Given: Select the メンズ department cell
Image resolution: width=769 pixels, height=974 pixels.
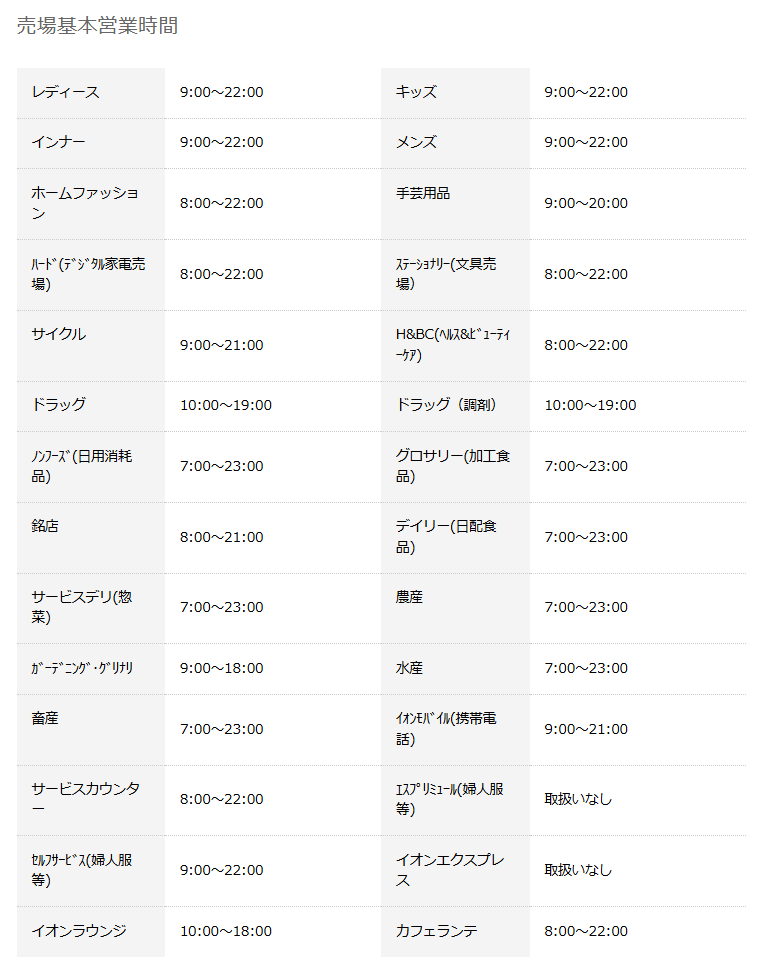Looking at the screenshot, I should click(416, 142).
